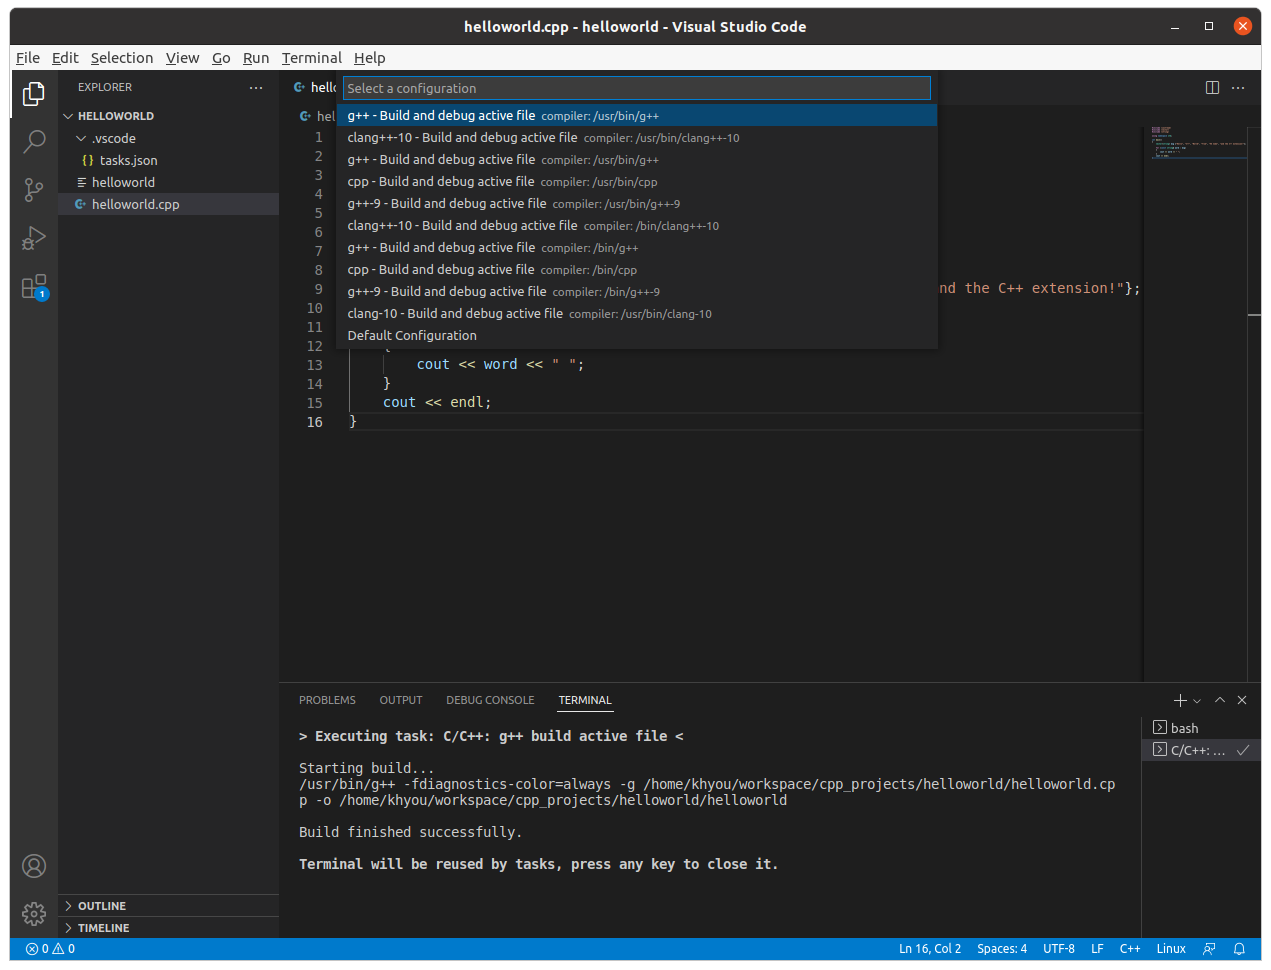The width and height of the screenshot is (1271, 970).
Task: Open the Search view in the sidebar
Action: pos(34,141)
